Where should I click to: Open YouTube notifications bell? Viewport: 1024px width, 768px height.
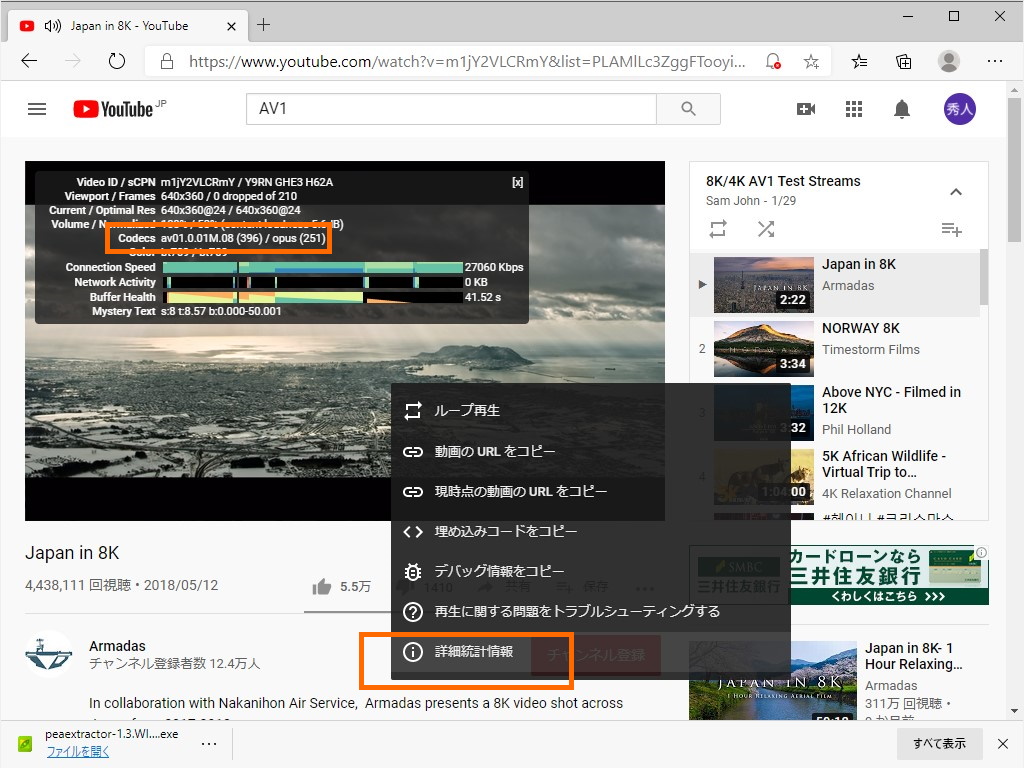pos(901,109)
